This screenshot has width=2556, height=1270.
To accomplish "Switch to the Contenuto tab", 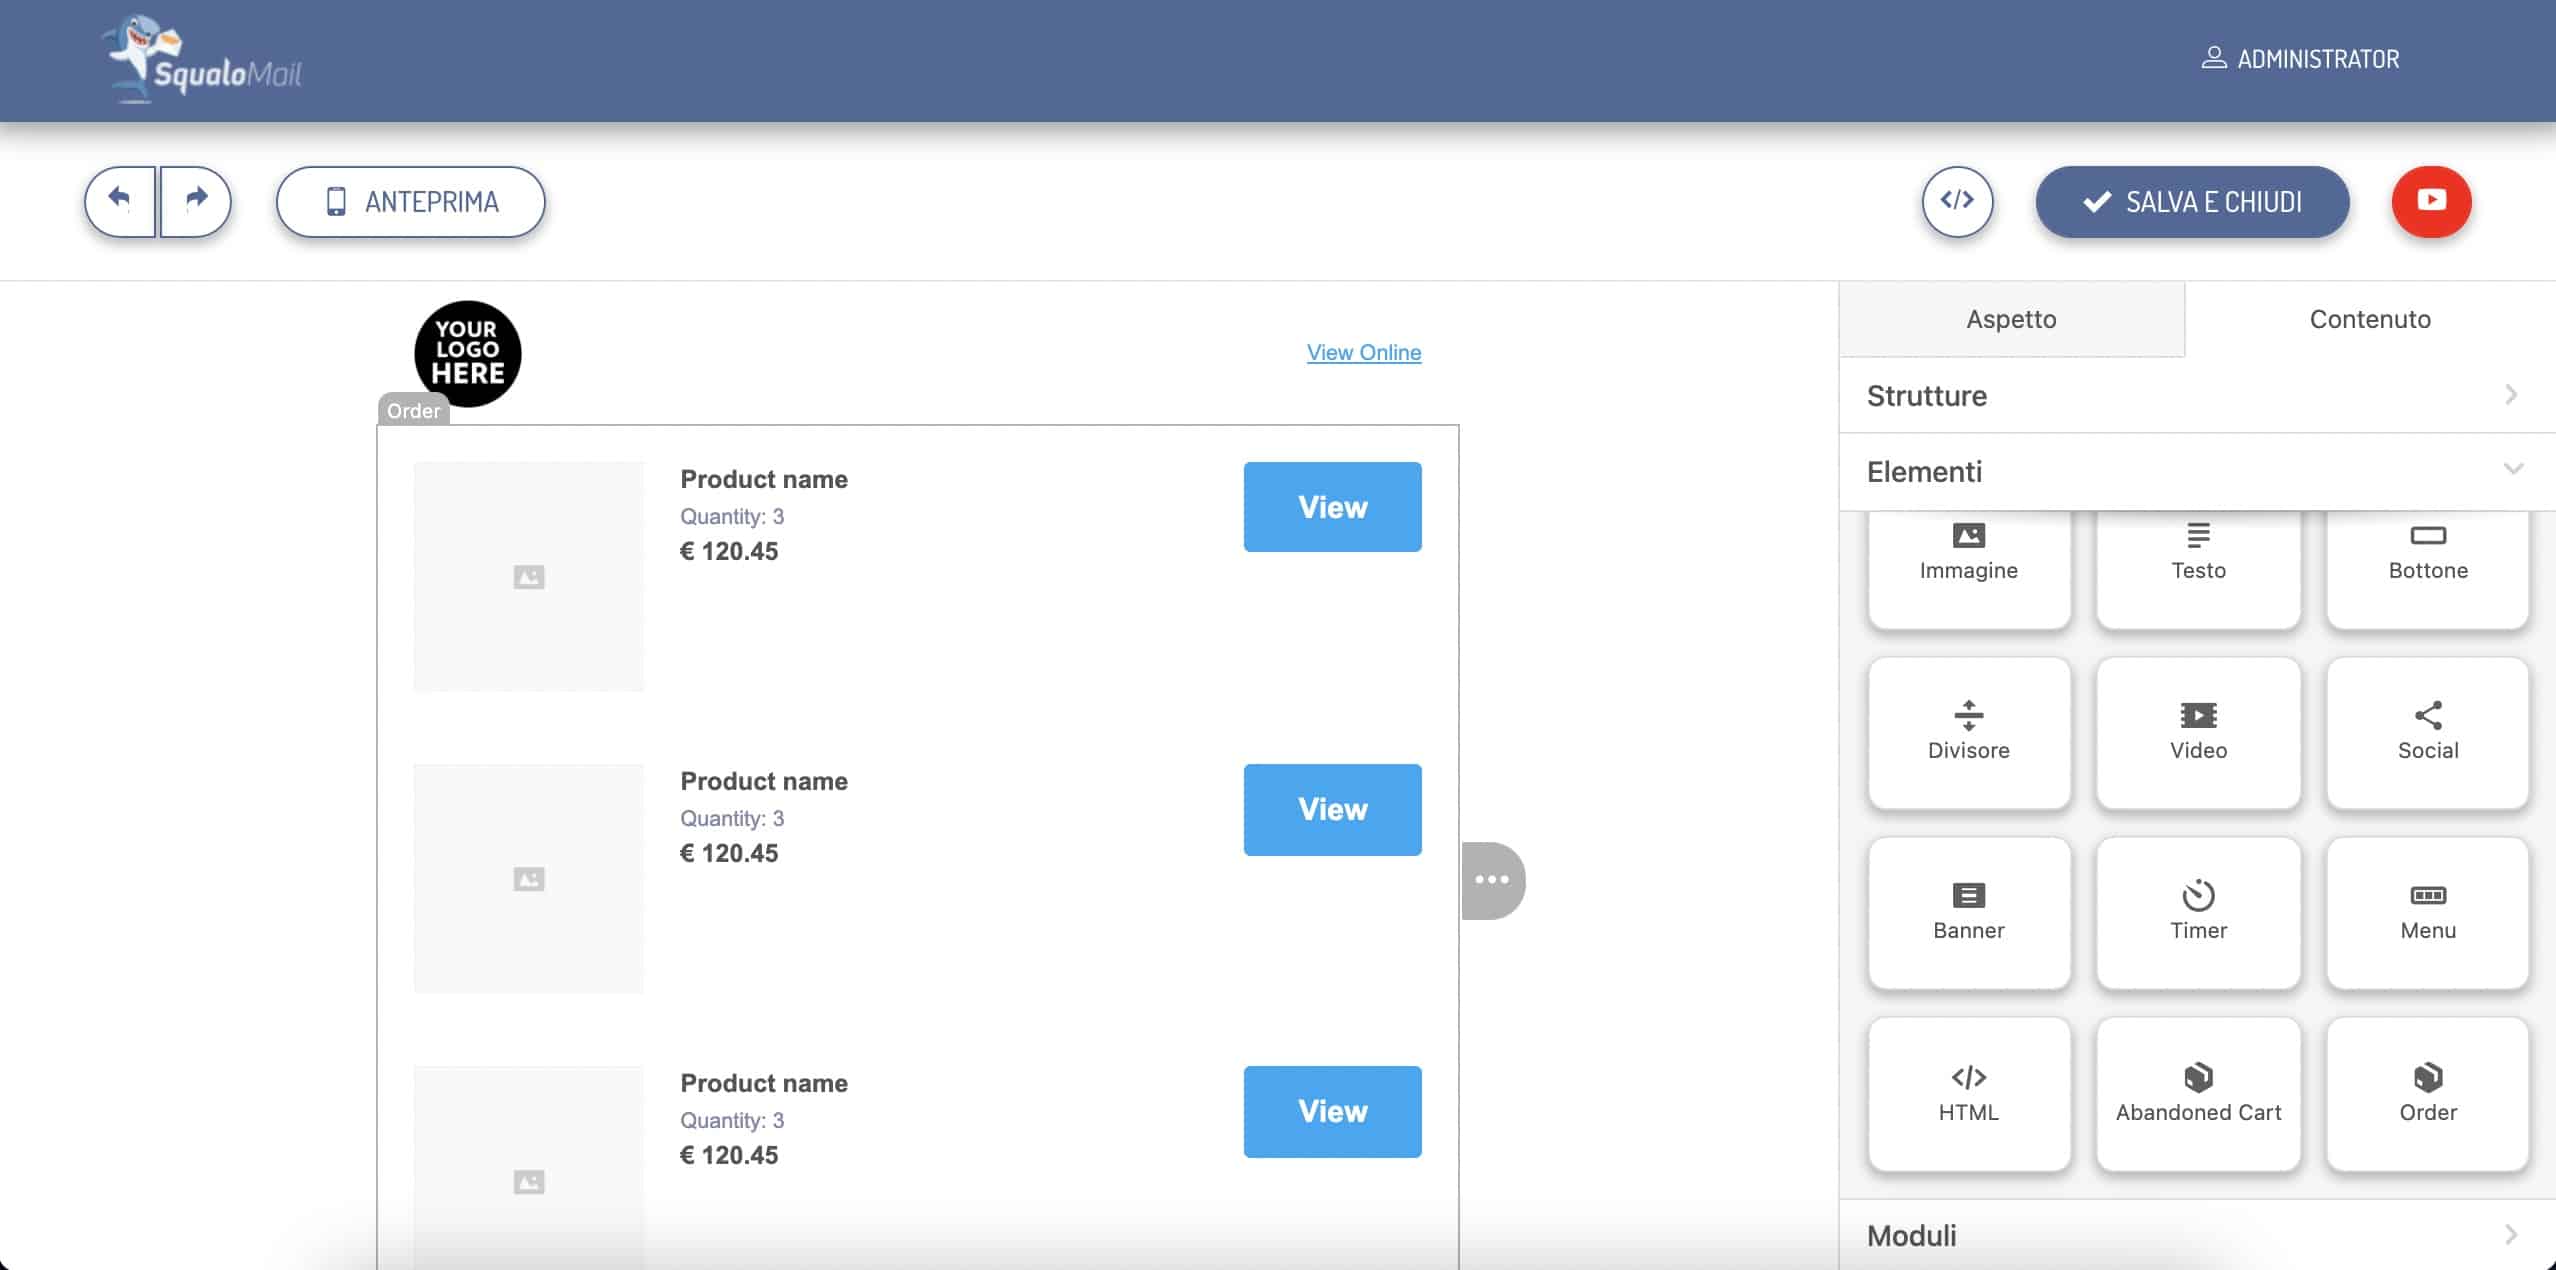I will [x=2370, y=319].
